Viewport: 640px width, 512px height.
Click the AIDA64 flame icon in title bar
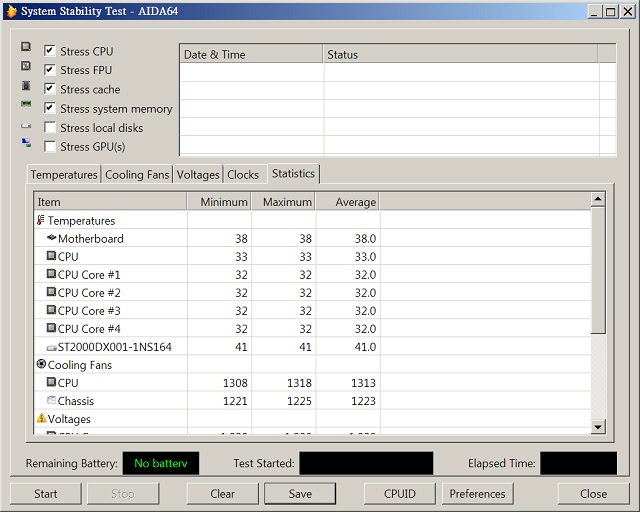[x=11, y=11]
